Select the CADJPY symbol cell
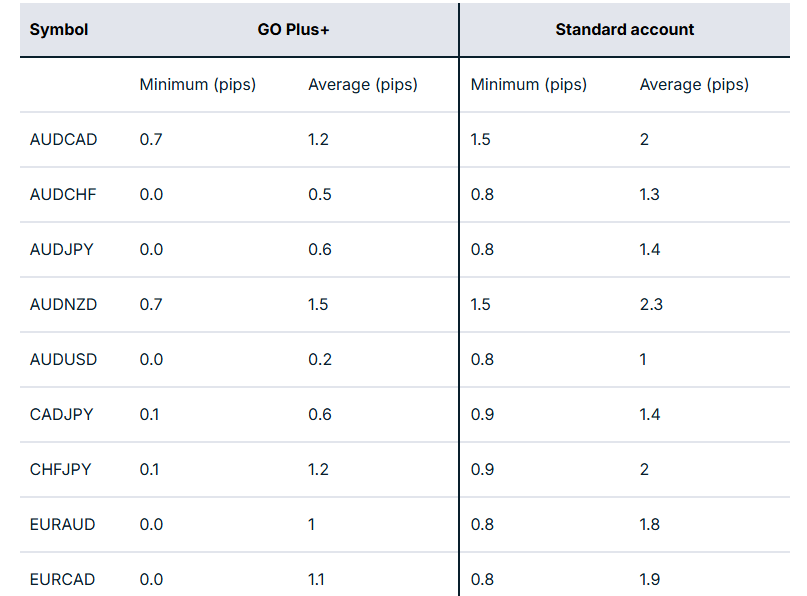The image size is (807, 596). pyautogui.click(x=62, y=415)
